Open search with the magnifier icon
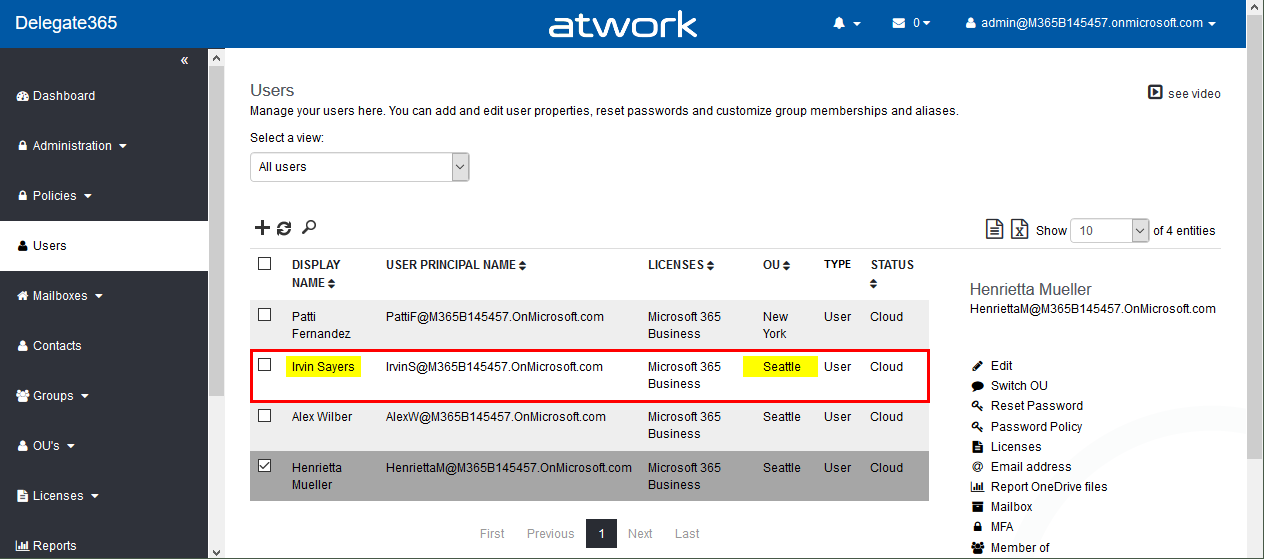1264x559 pixels. click(x=309, y=228)
